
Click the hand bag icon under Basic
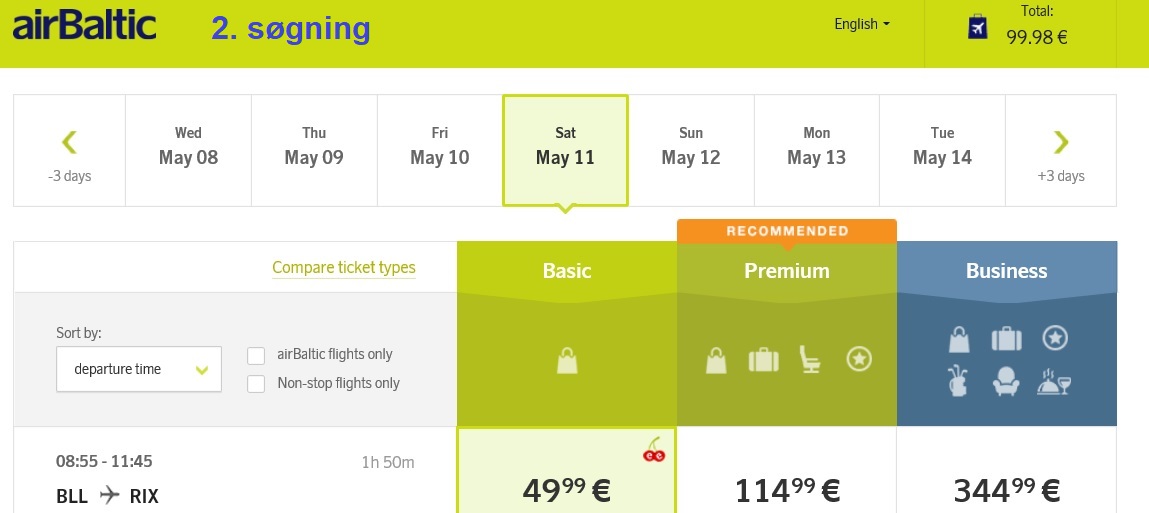(x=567, y=361)
